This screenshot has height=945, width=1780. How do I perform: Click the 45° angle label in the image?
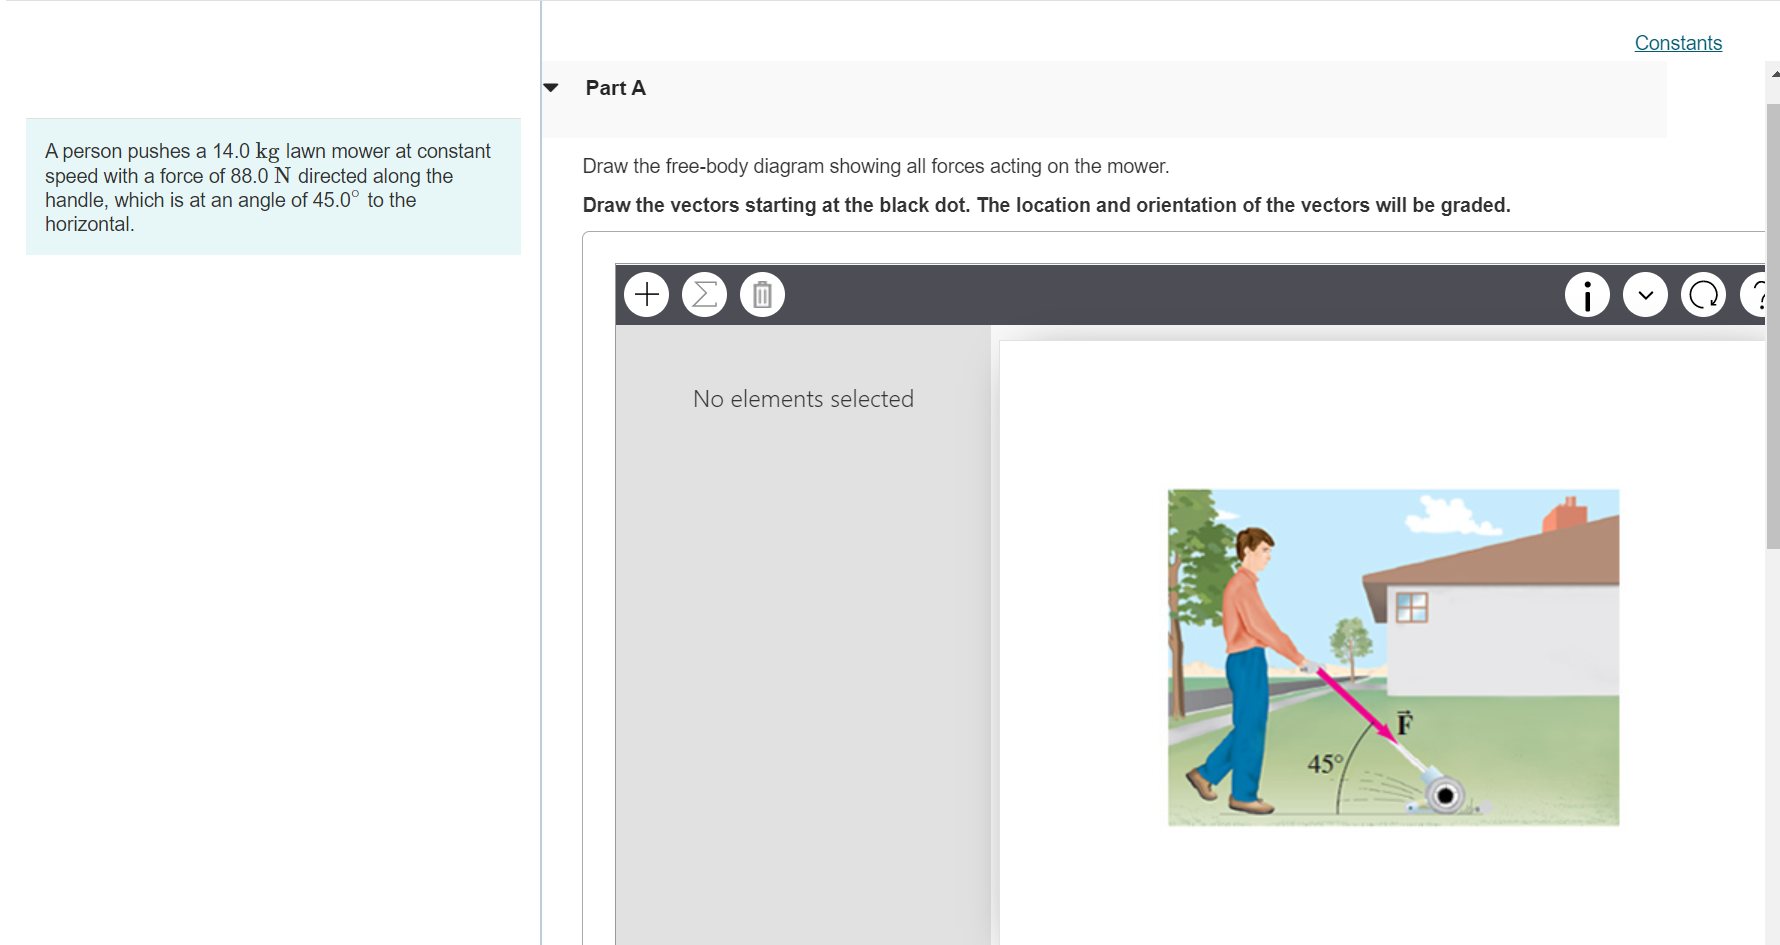[x=1325, y=764]
